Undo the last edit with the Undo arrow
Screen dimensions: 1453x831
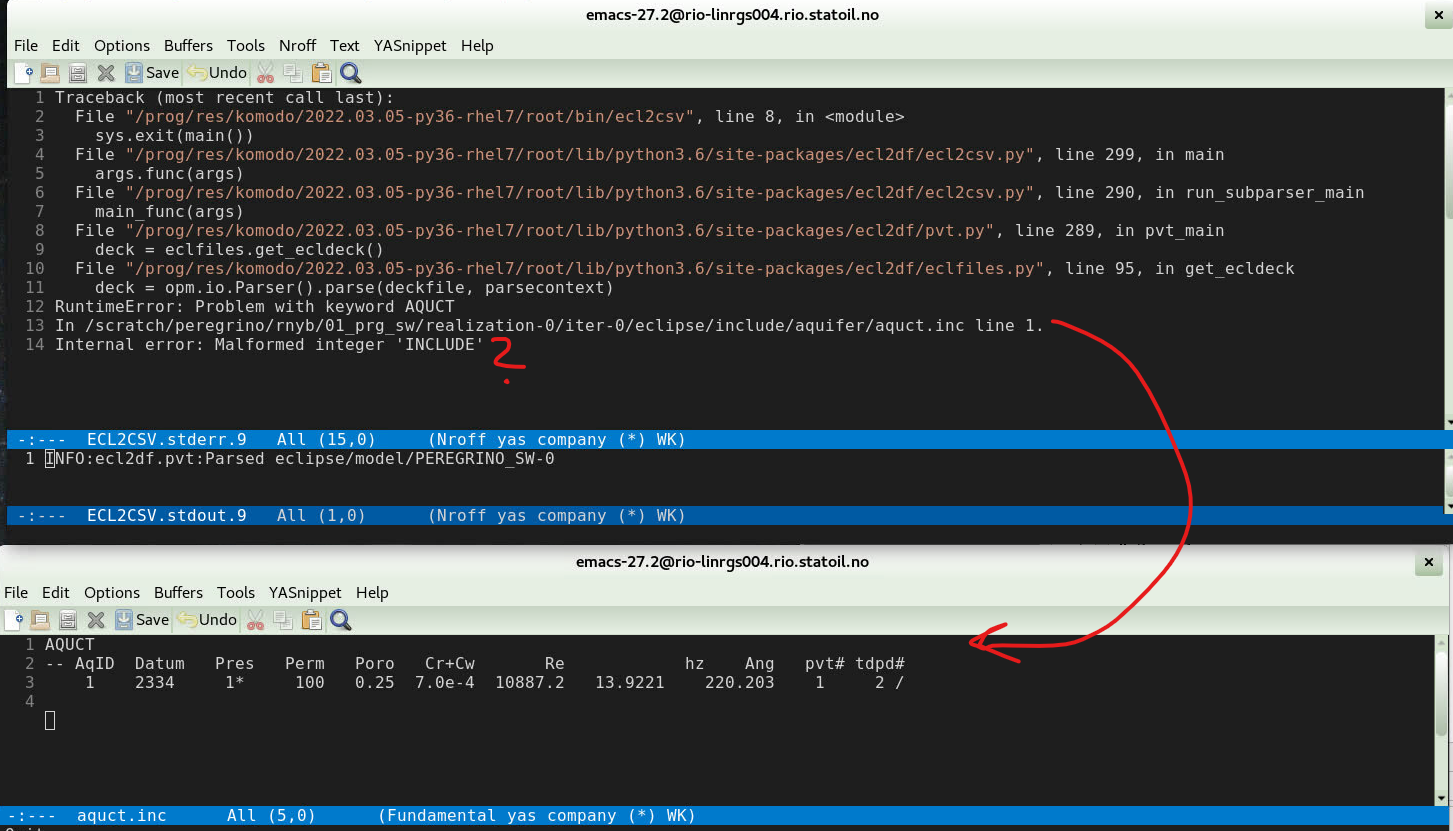(x=196, y=72)
